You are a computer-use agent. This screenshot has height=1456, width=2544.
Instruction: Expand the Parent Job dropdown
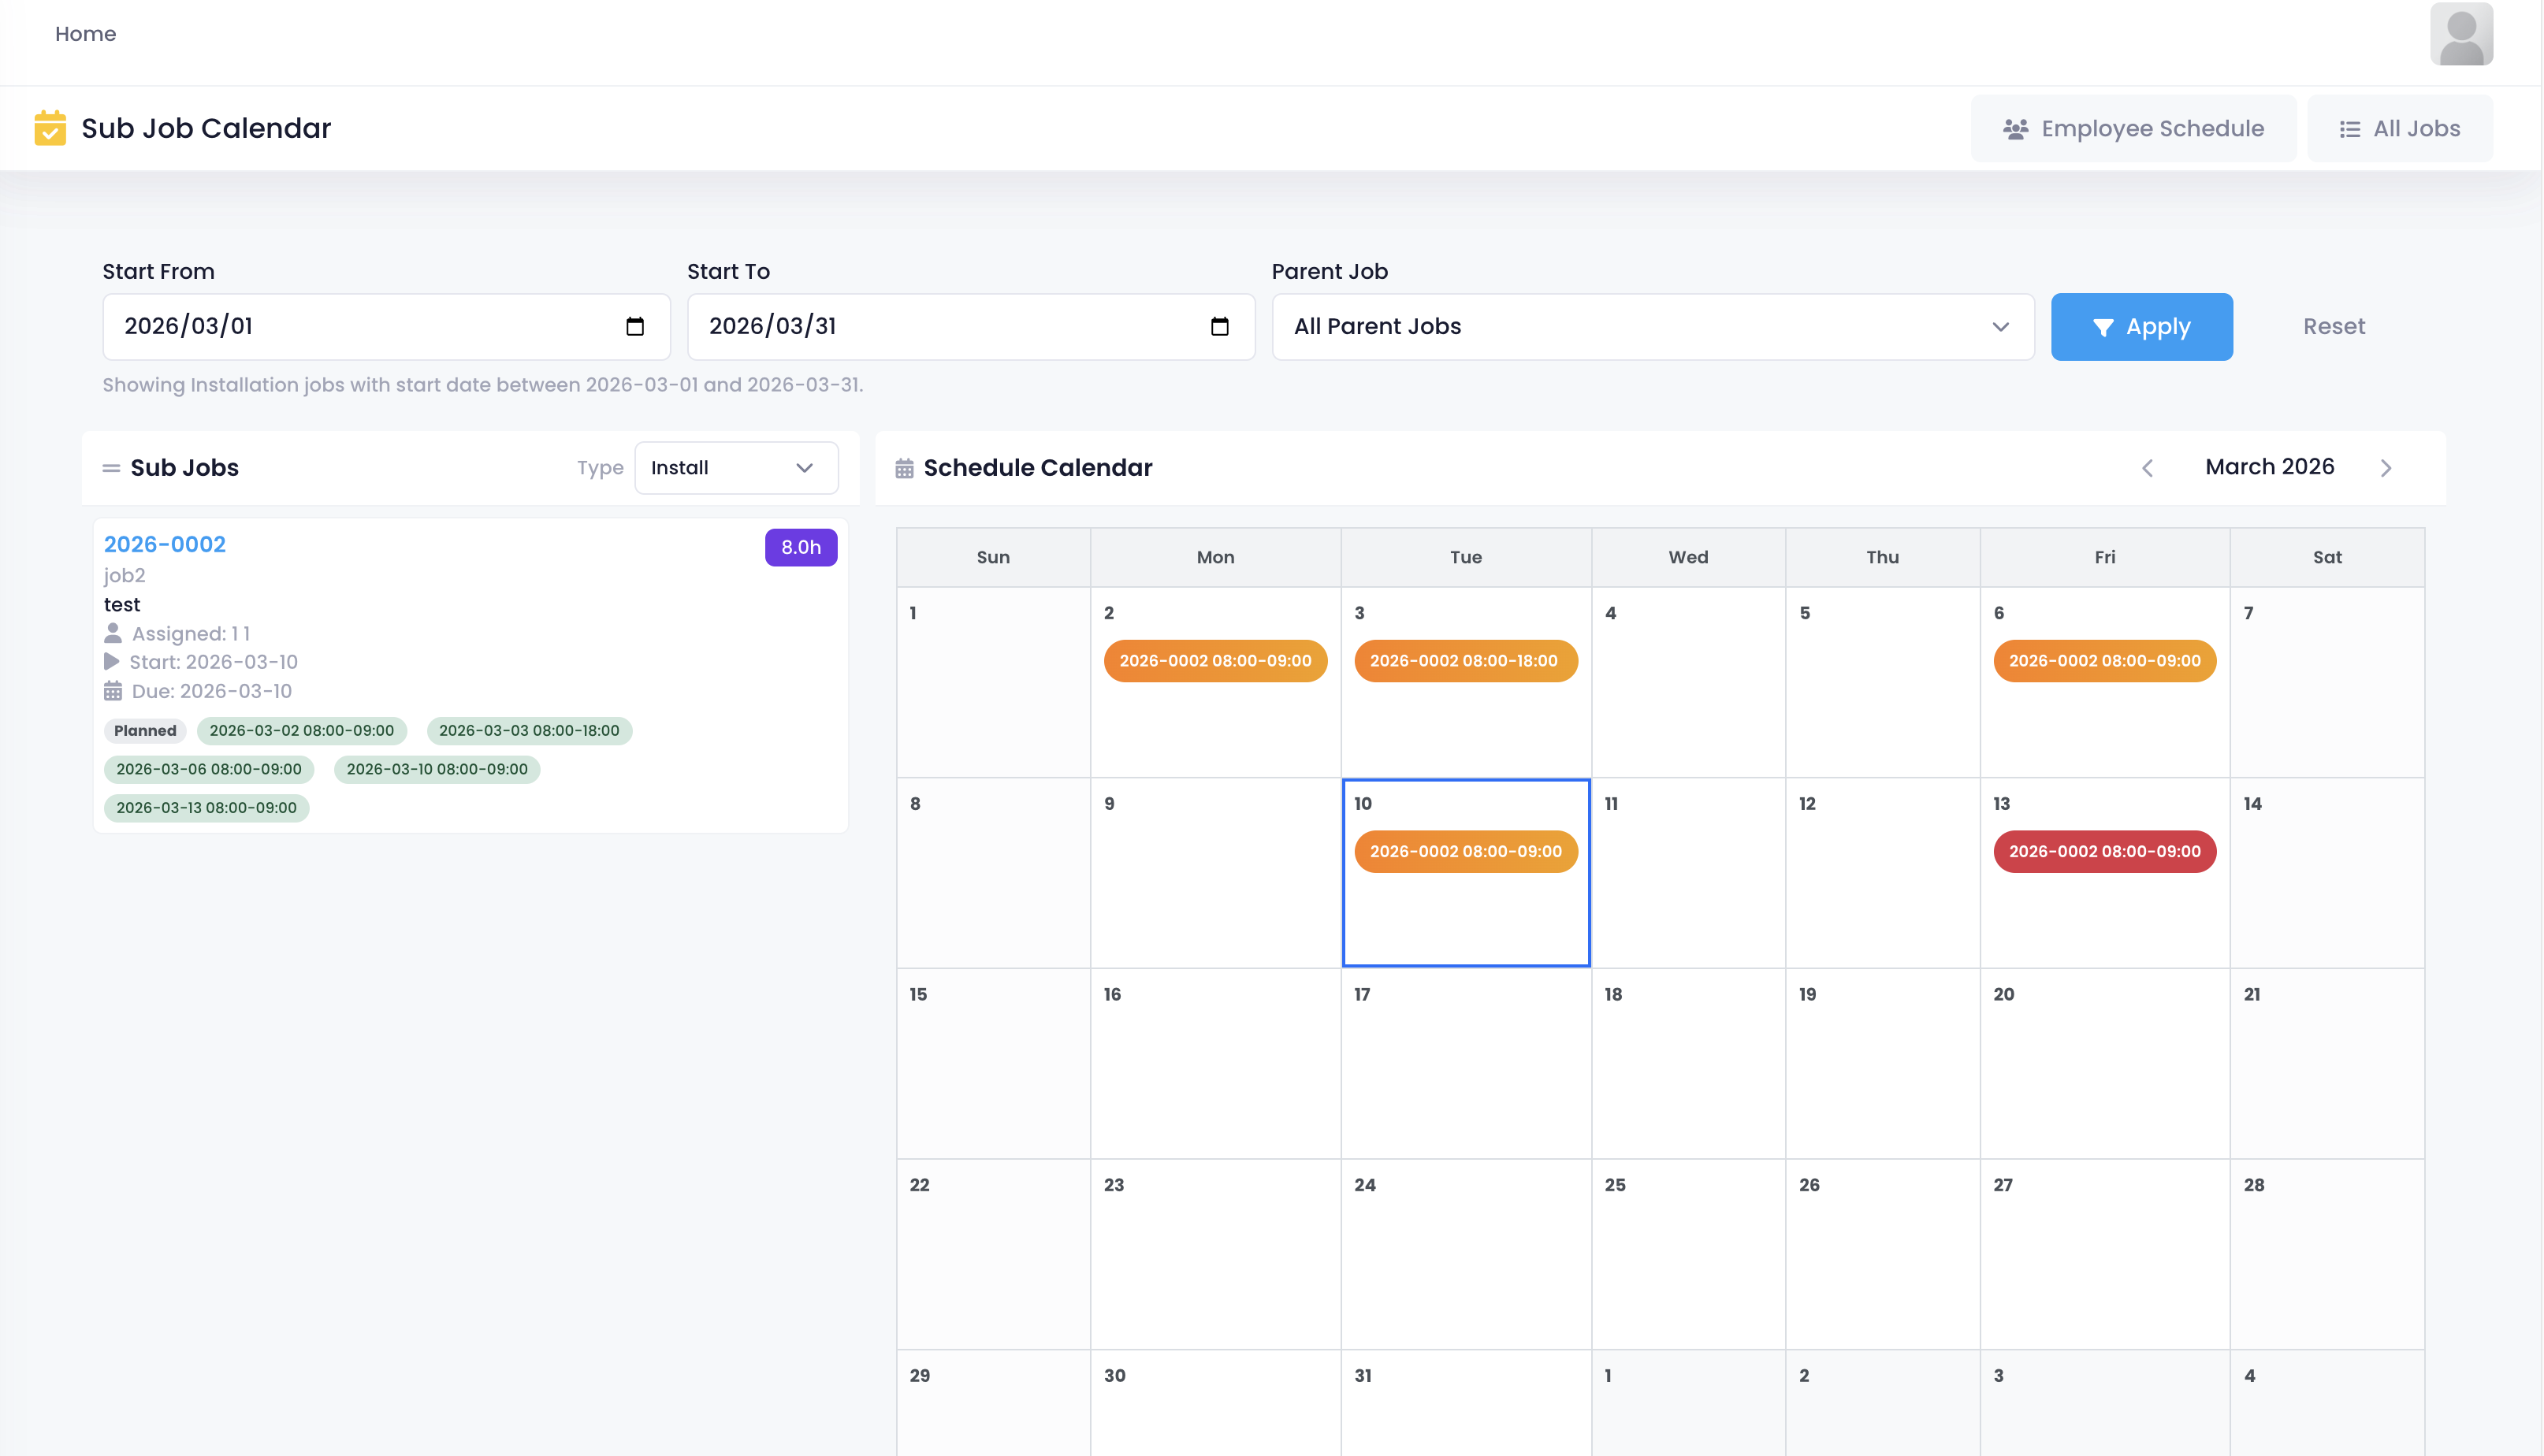(1652, 326)
